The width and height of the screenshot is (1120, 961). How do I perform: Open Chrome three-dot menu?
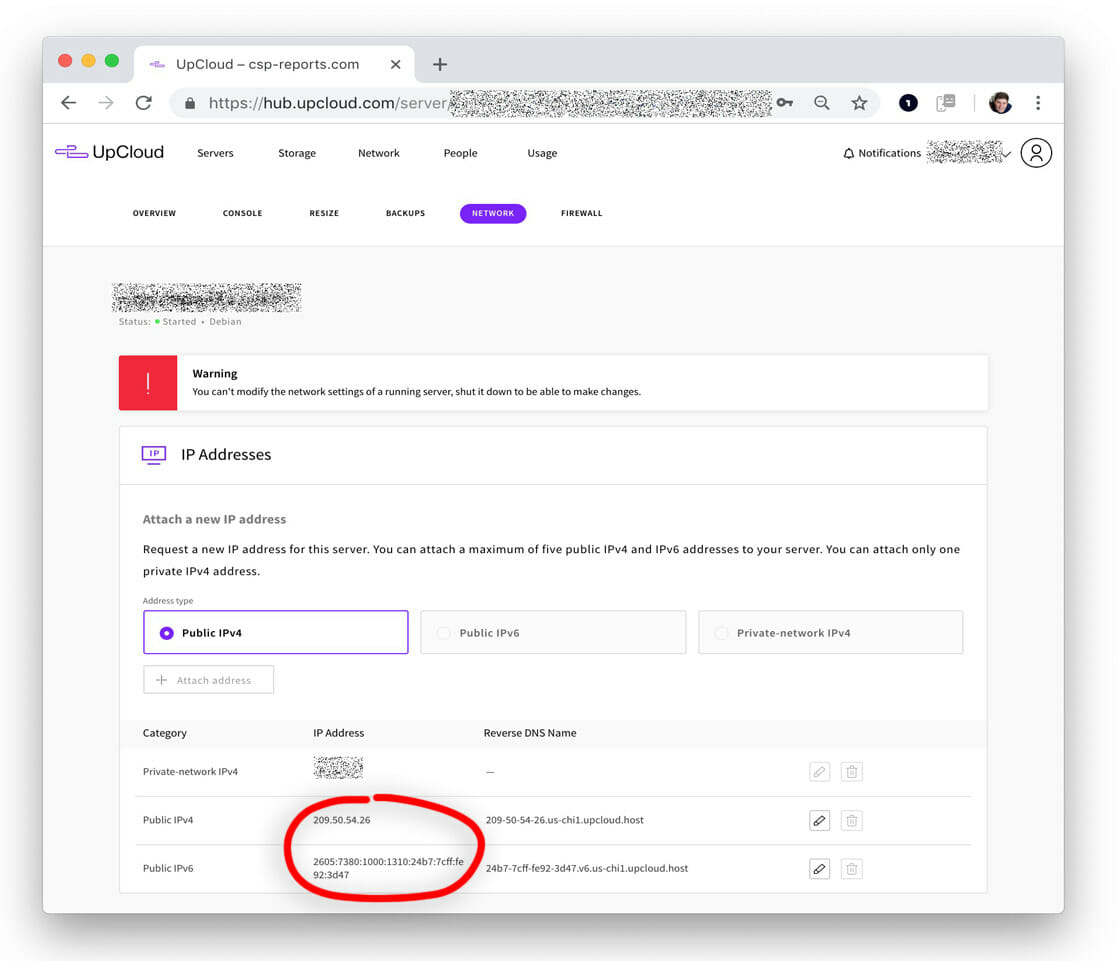[x=1038, y=103]
